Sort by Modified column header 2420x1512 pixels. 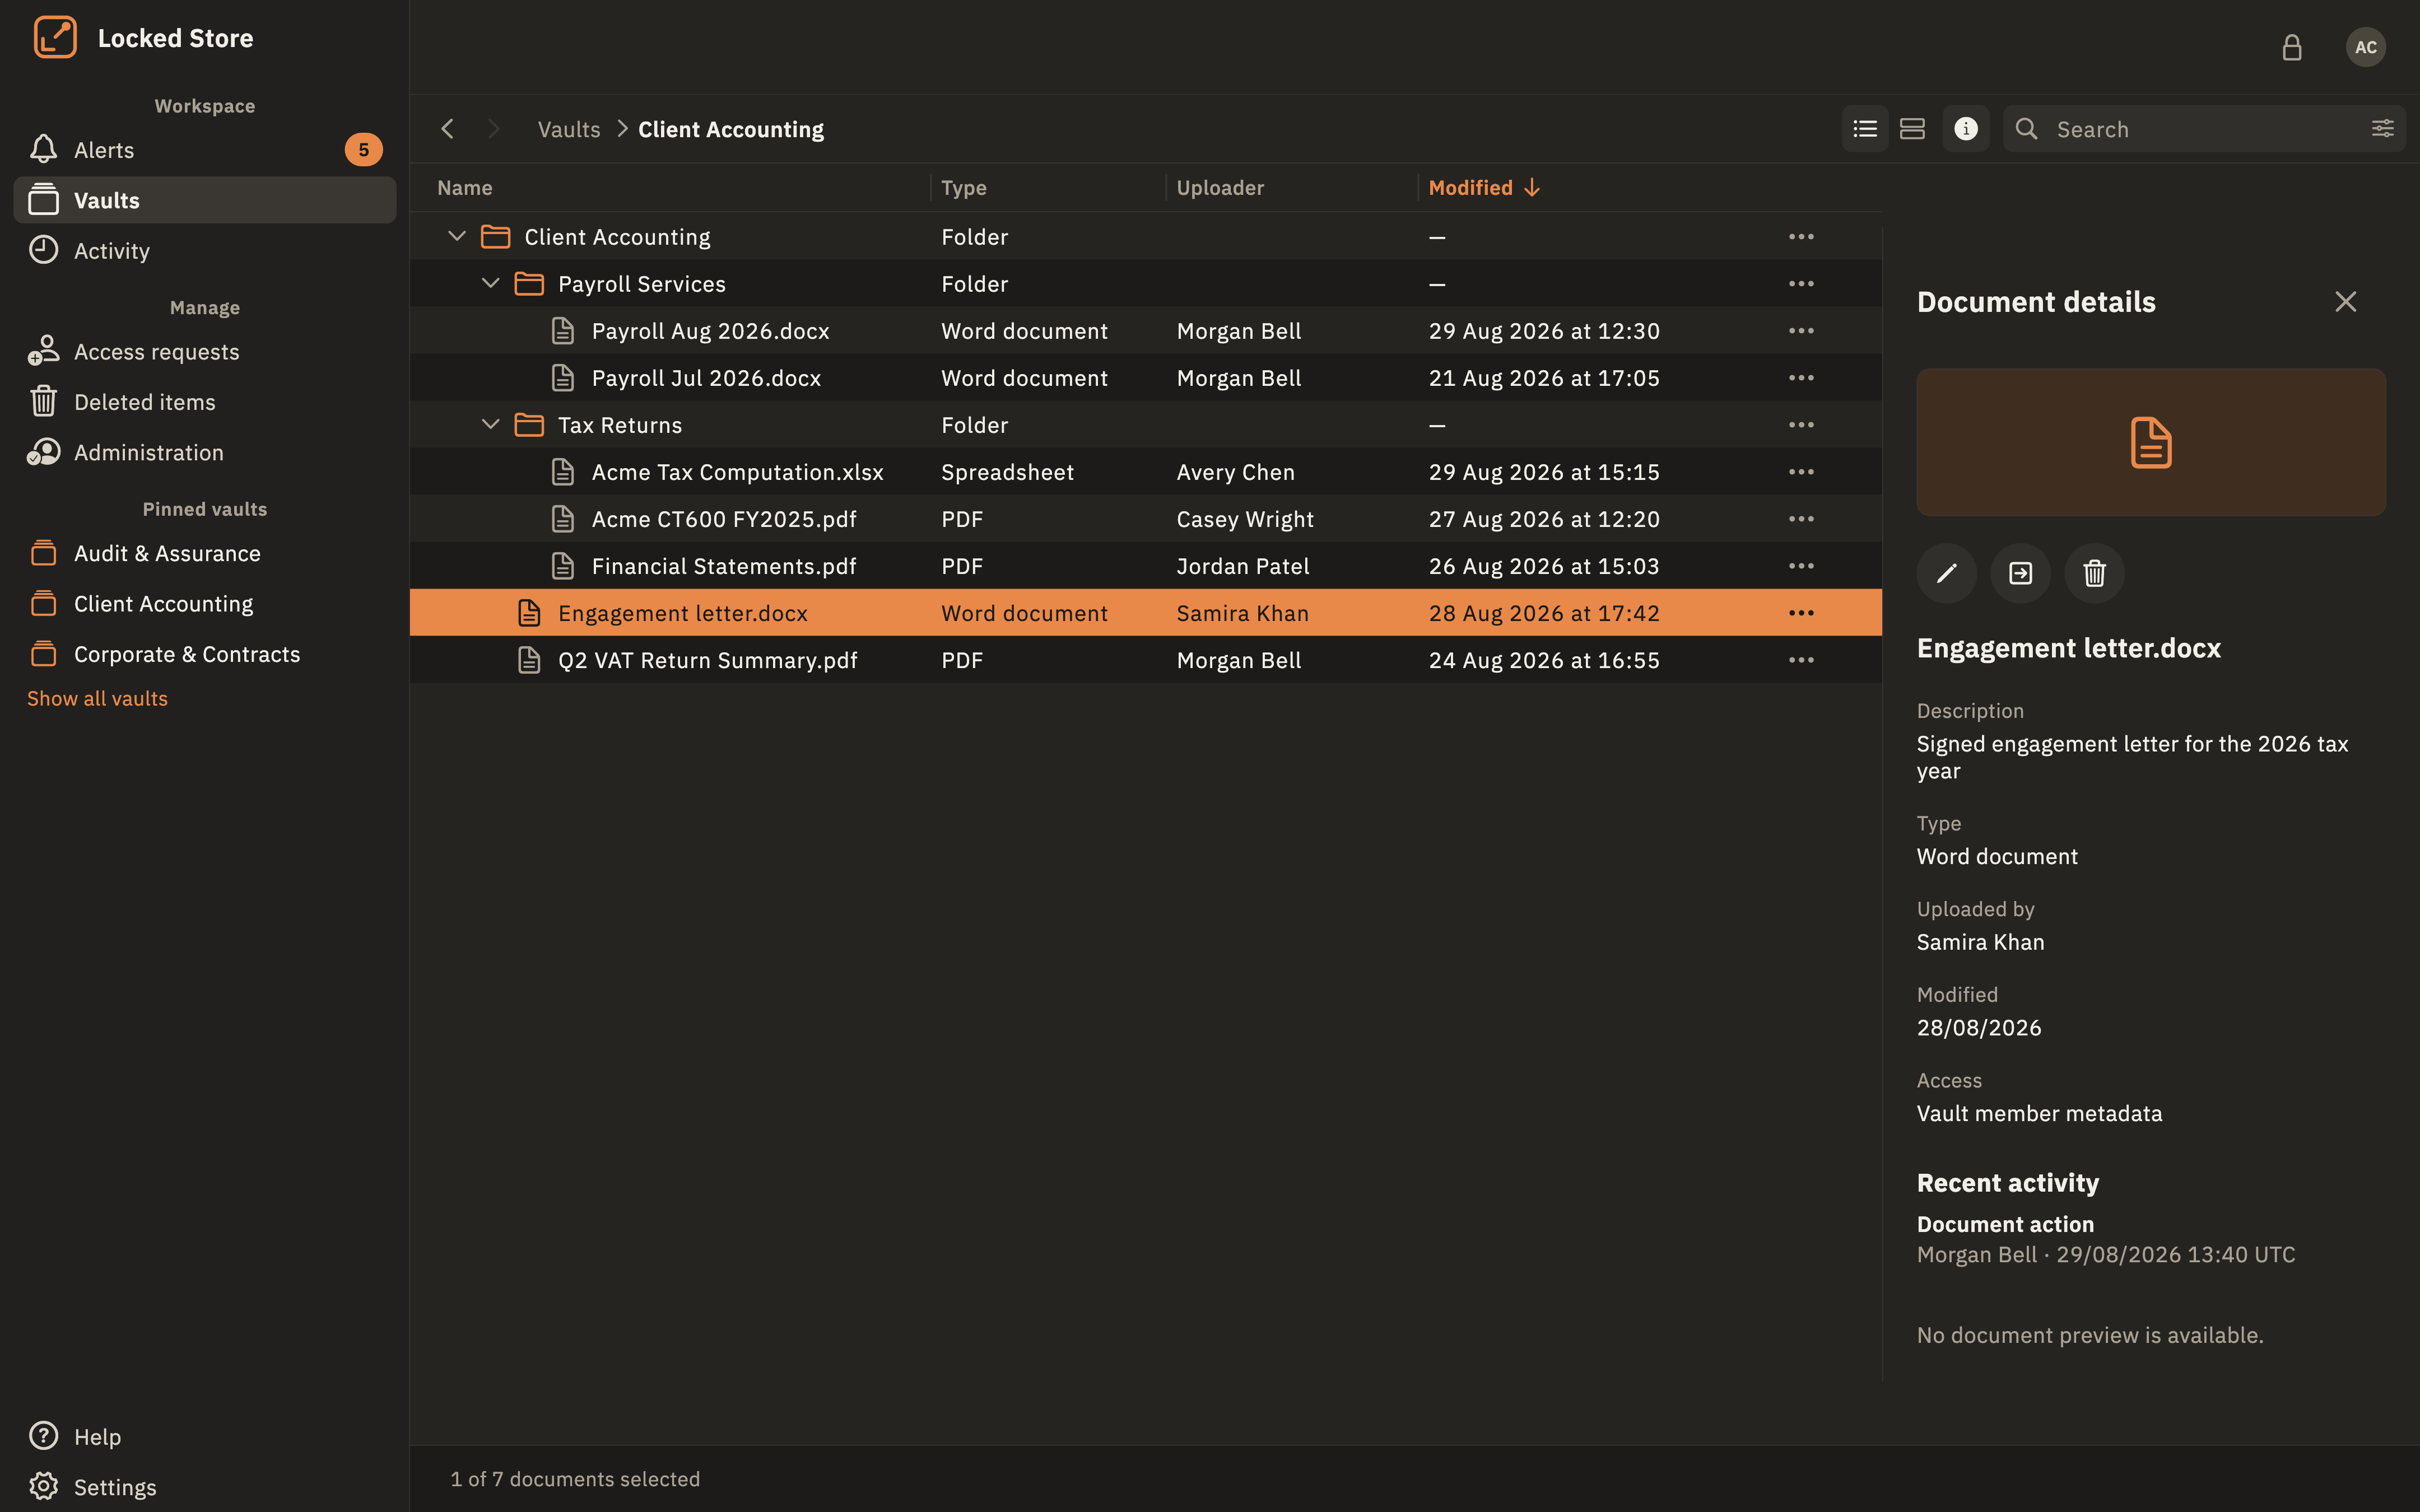coord(1484,188)
